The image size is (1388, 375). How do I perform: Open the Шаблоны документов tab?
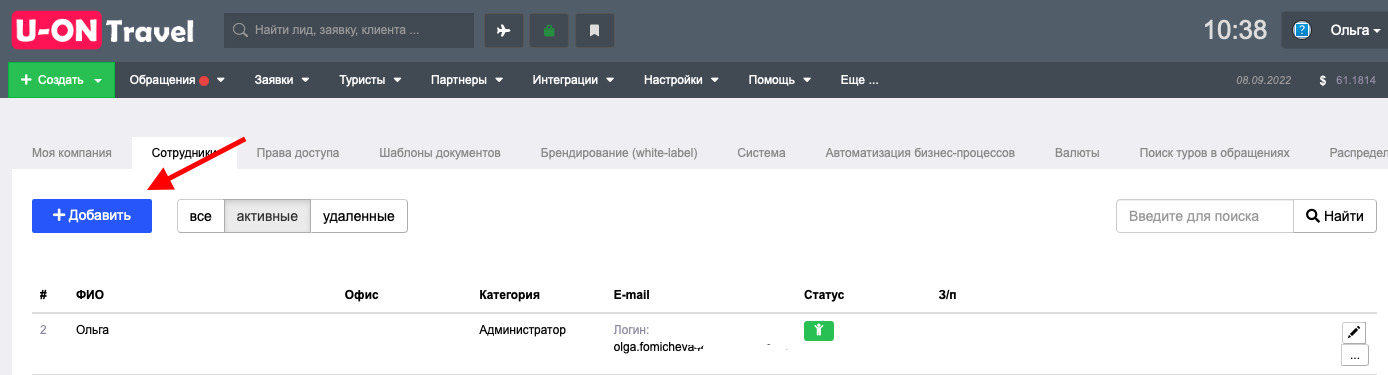point(440,153)
